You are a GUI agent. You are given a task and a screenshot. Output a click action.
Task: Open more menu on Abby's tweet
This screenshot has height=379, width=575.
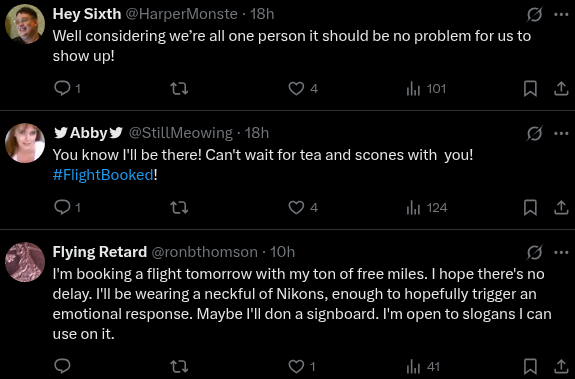561,133
